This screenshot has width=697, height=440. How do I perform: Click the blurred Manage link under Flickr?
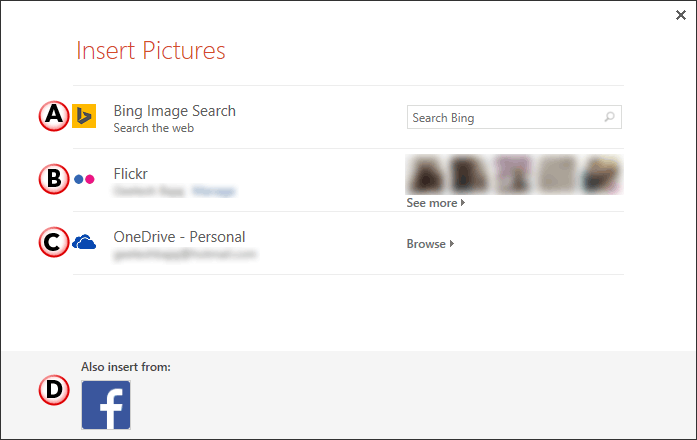[x=214, y=192]
